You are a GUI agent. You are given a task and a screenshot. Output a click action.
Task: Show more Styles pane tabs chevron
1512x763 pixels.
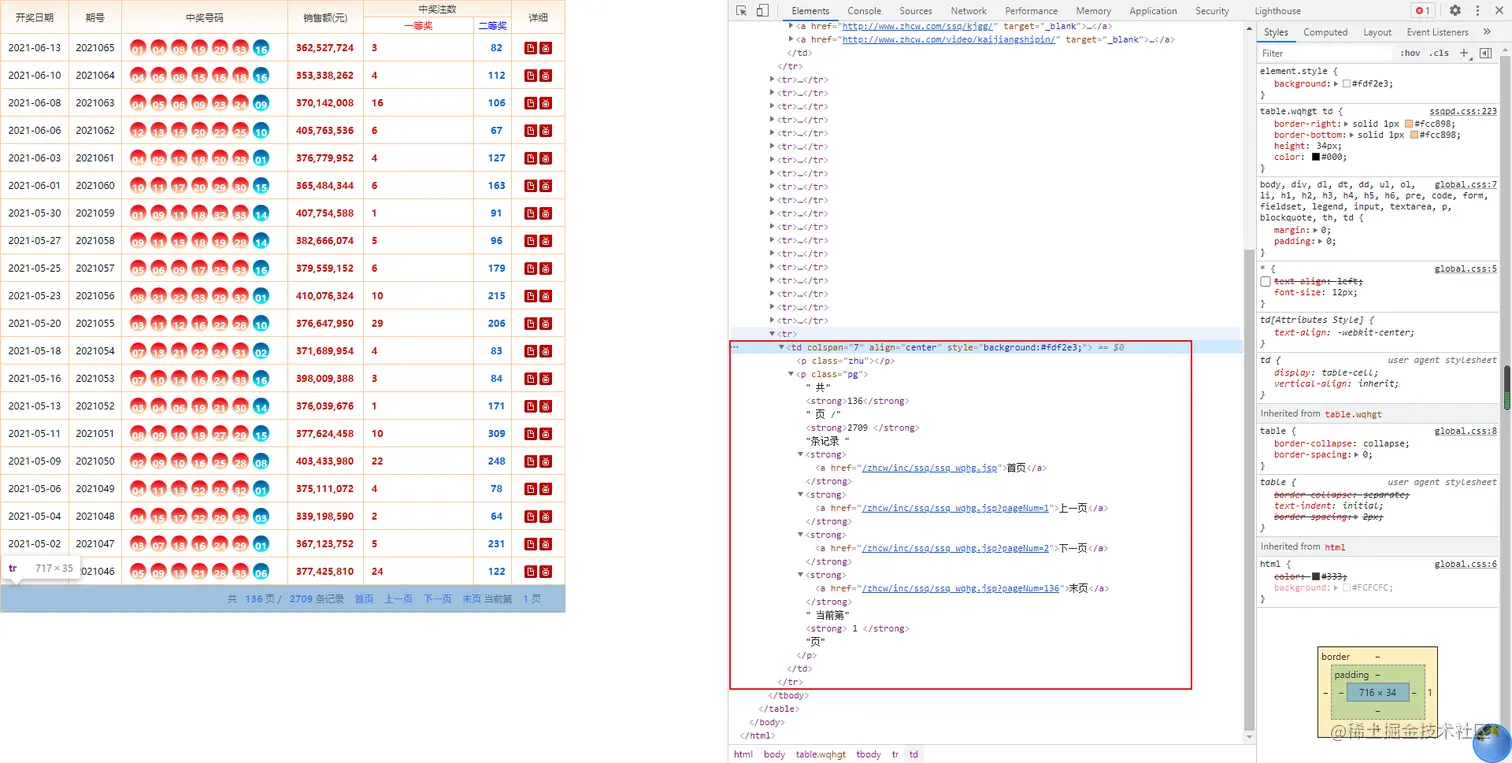pyautogui.click(x=1487, y=32)
